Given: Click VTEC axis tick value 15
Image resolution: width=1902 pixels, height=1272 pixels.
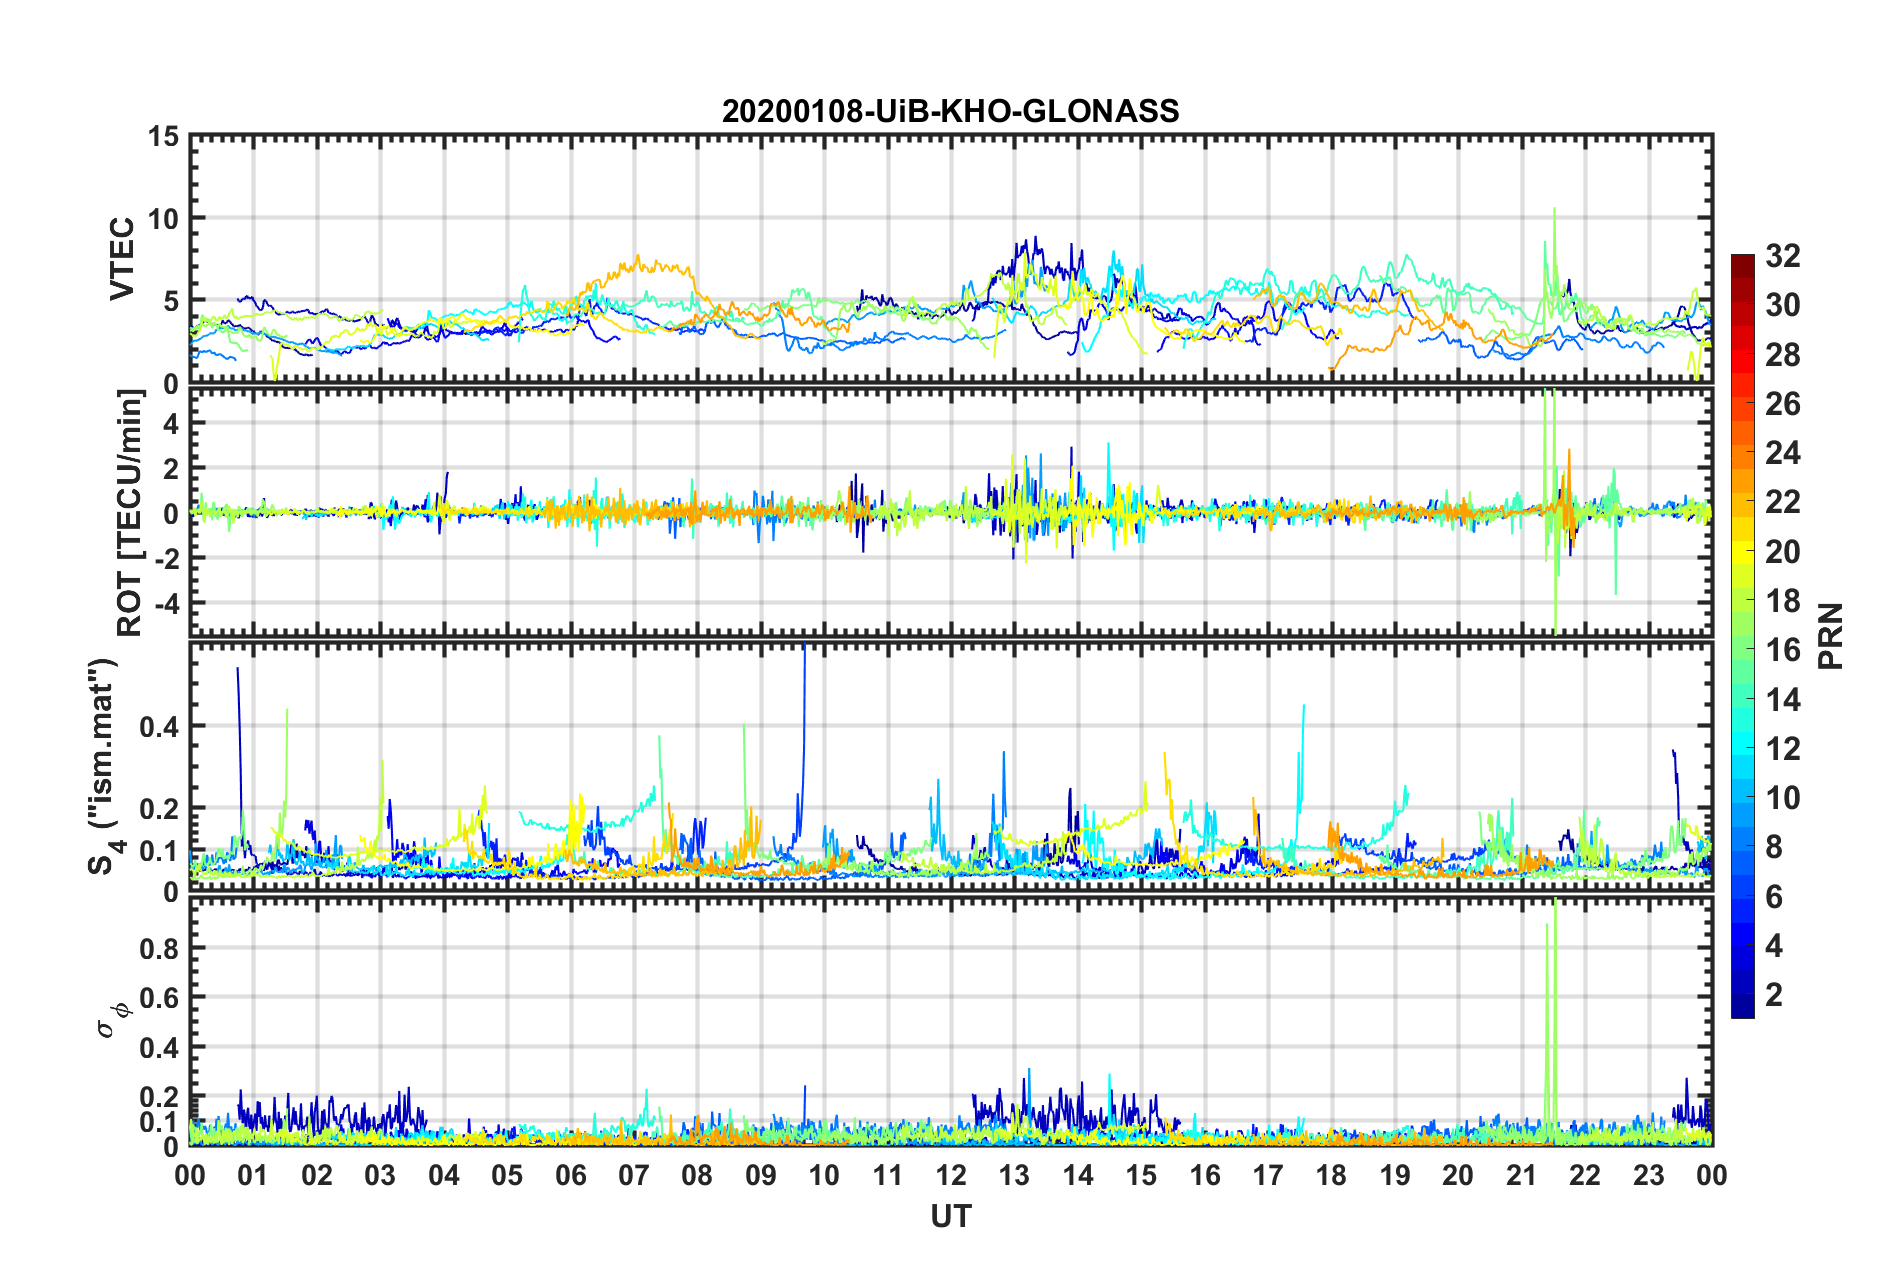Looking at the screenshot, I should [x=163, y=137].
